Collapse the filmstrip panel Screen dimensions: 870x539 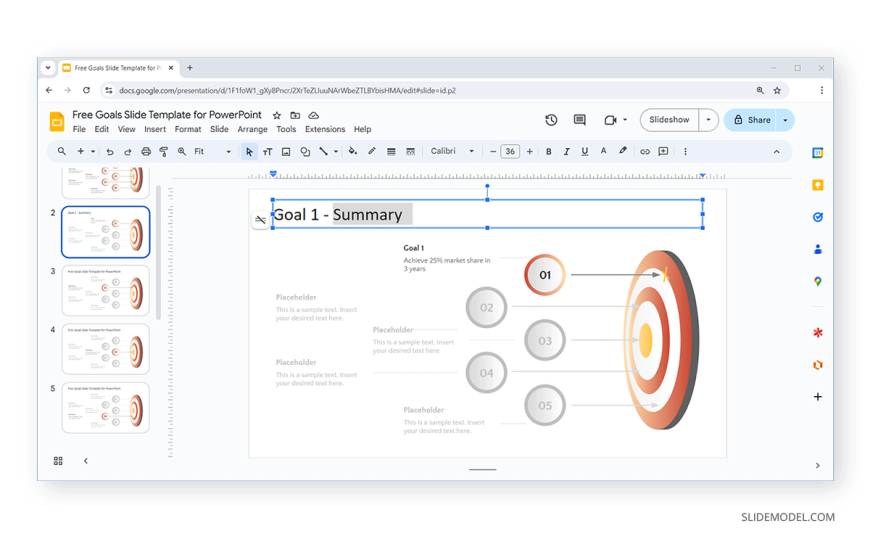click(85, 461)
